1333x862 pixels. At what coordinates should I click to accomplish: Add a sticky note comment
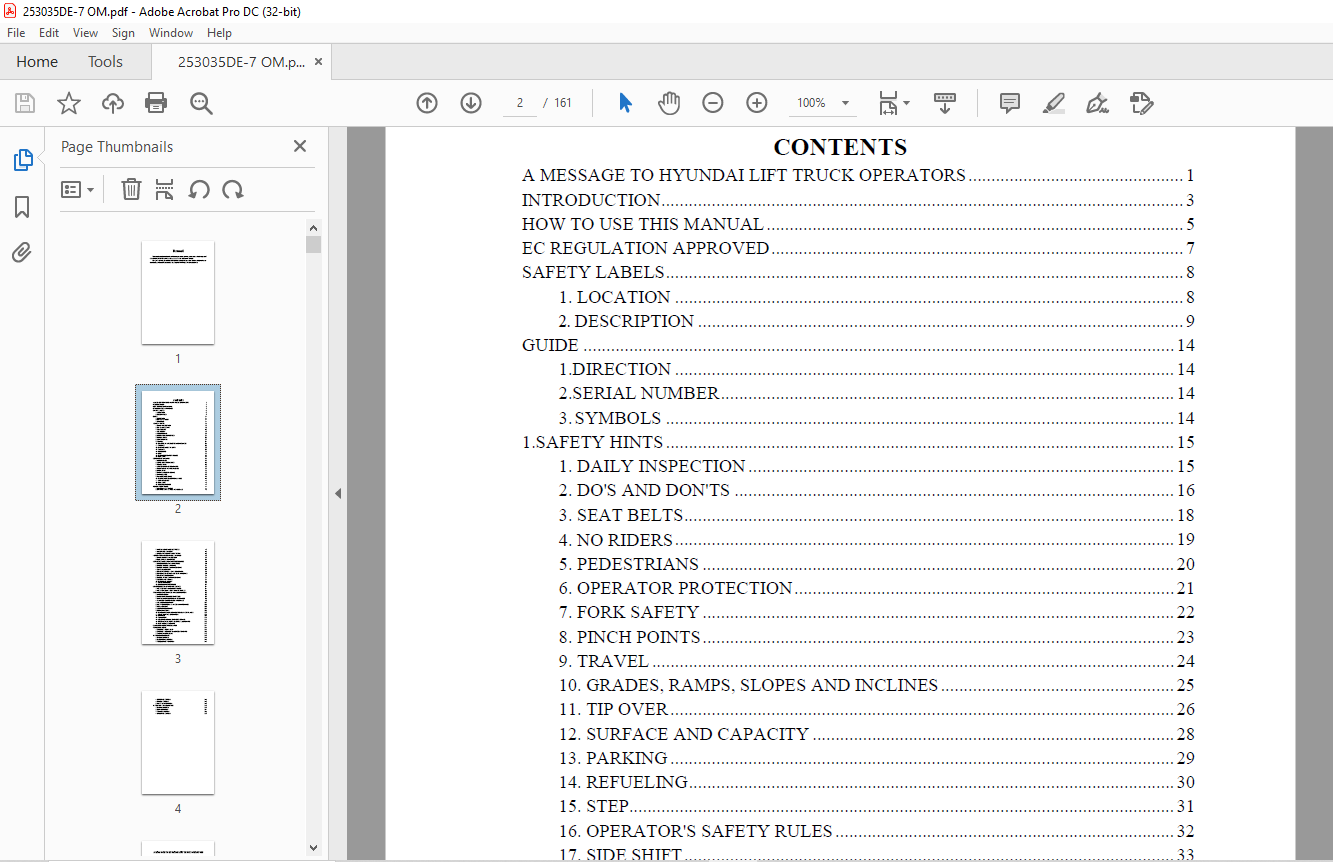pyautogui.click(x=1010, y=103)
